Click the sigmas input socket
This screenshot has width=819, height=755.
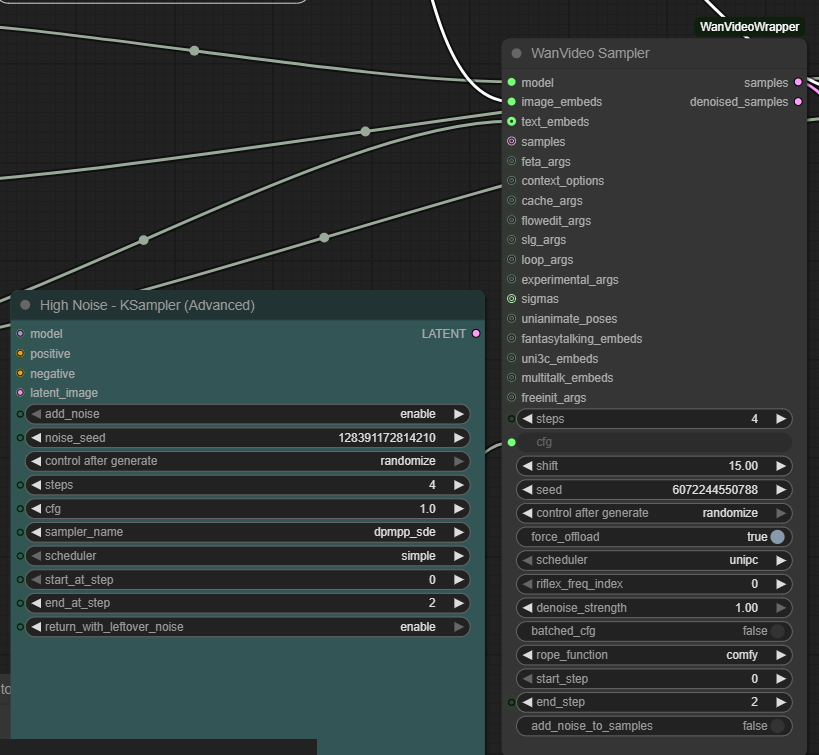click(x=511, y=298)
